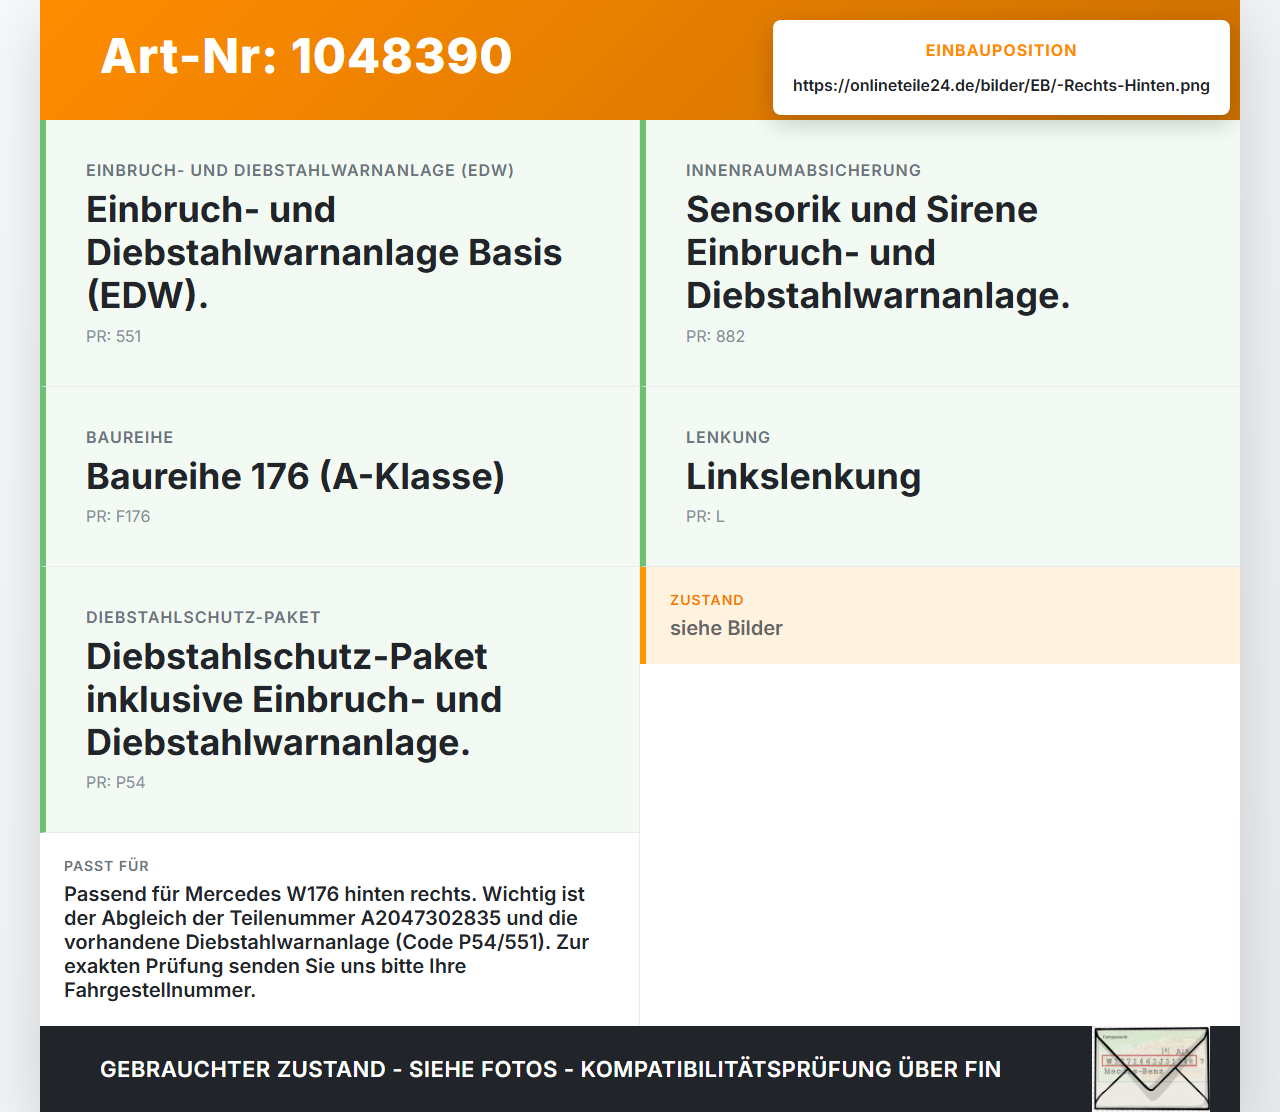Select the Einbruch- und Diebstahlwarnanlage Basis (EDW) title

pyautogui.click(x=324, y=252)
